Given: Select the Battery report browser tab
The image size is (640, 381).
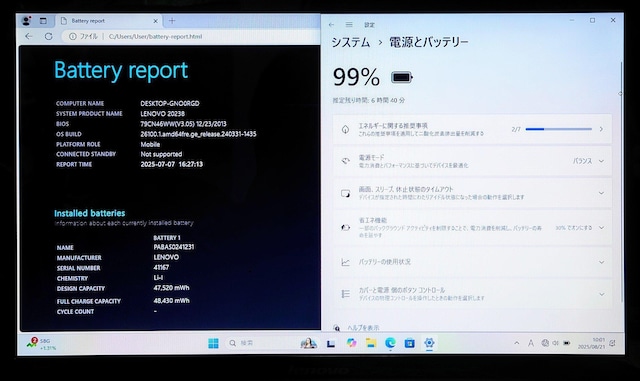Looking at the screenshot, I should pyautogui.click(x=109, y=21).
